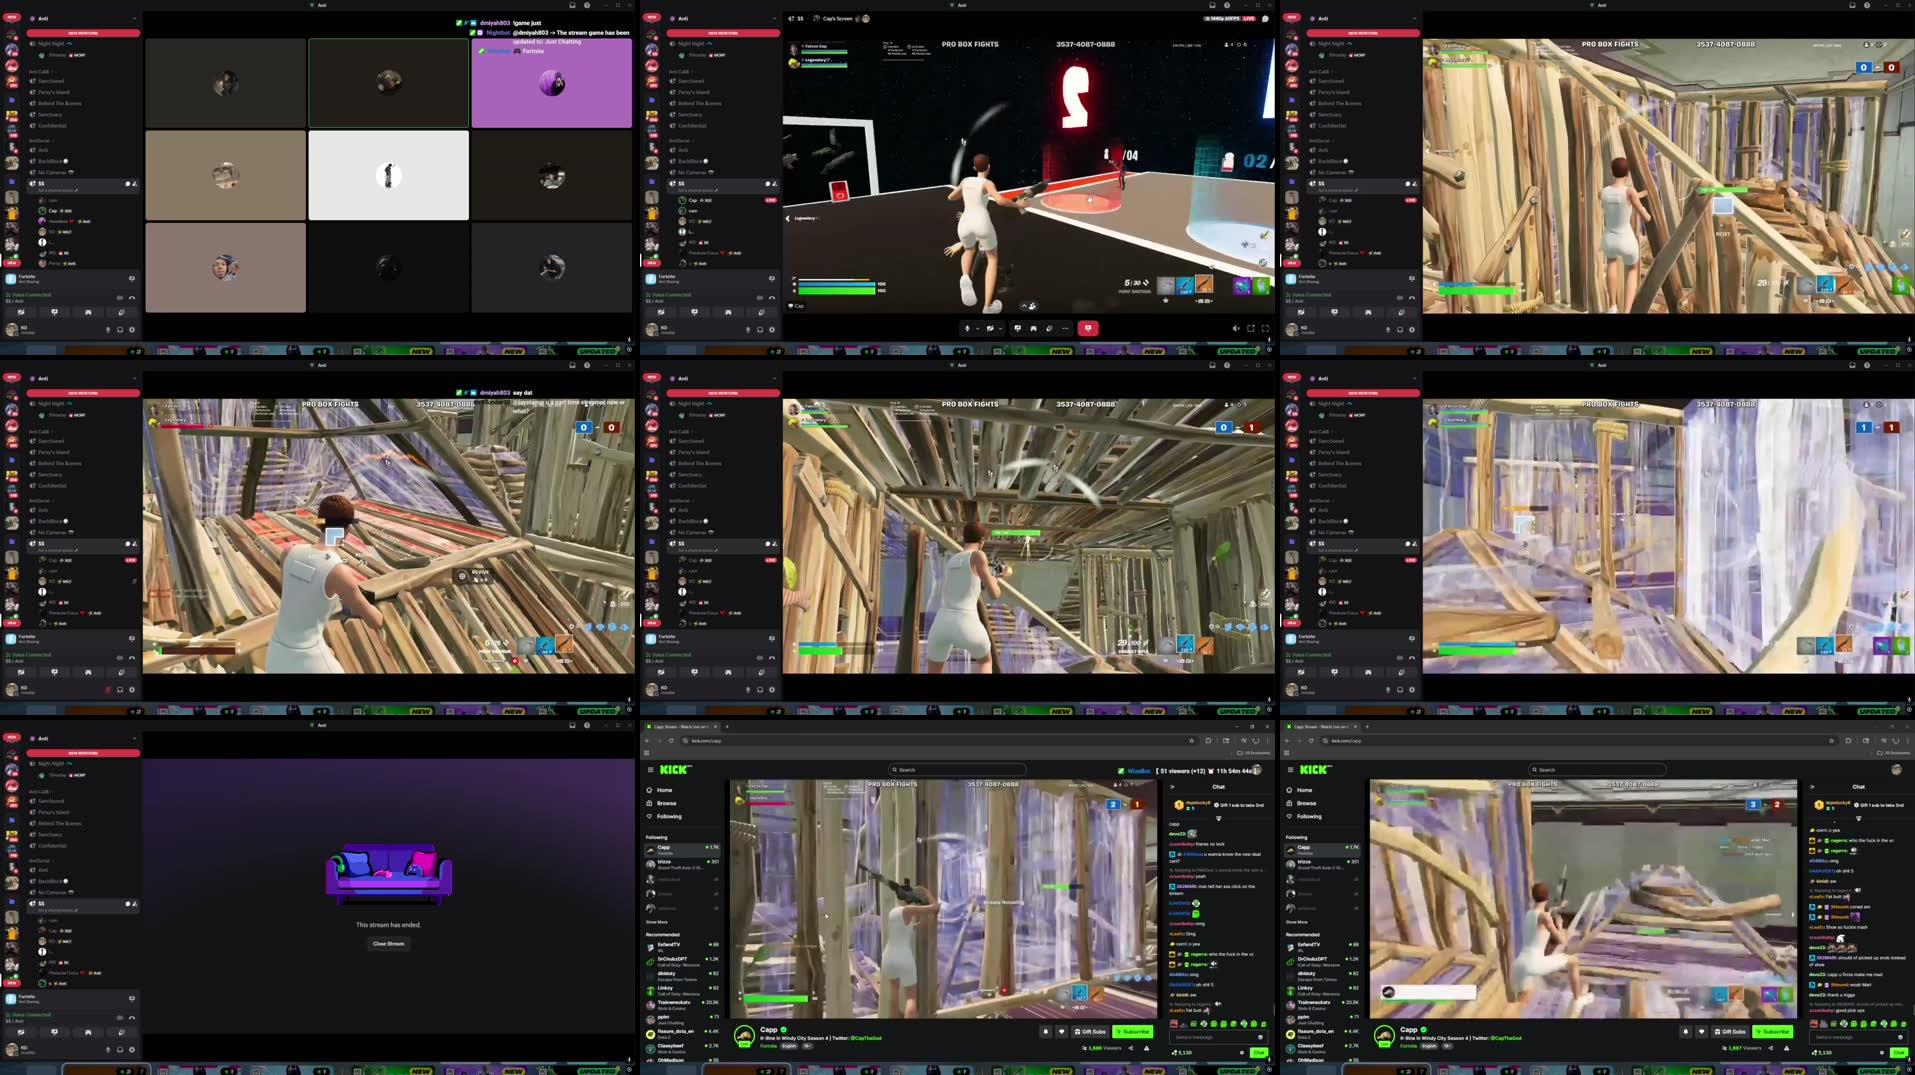Open more options ellipsis in Cap's Screen toolbar
1915x1075 pixels.
(x=1065, y=328)
